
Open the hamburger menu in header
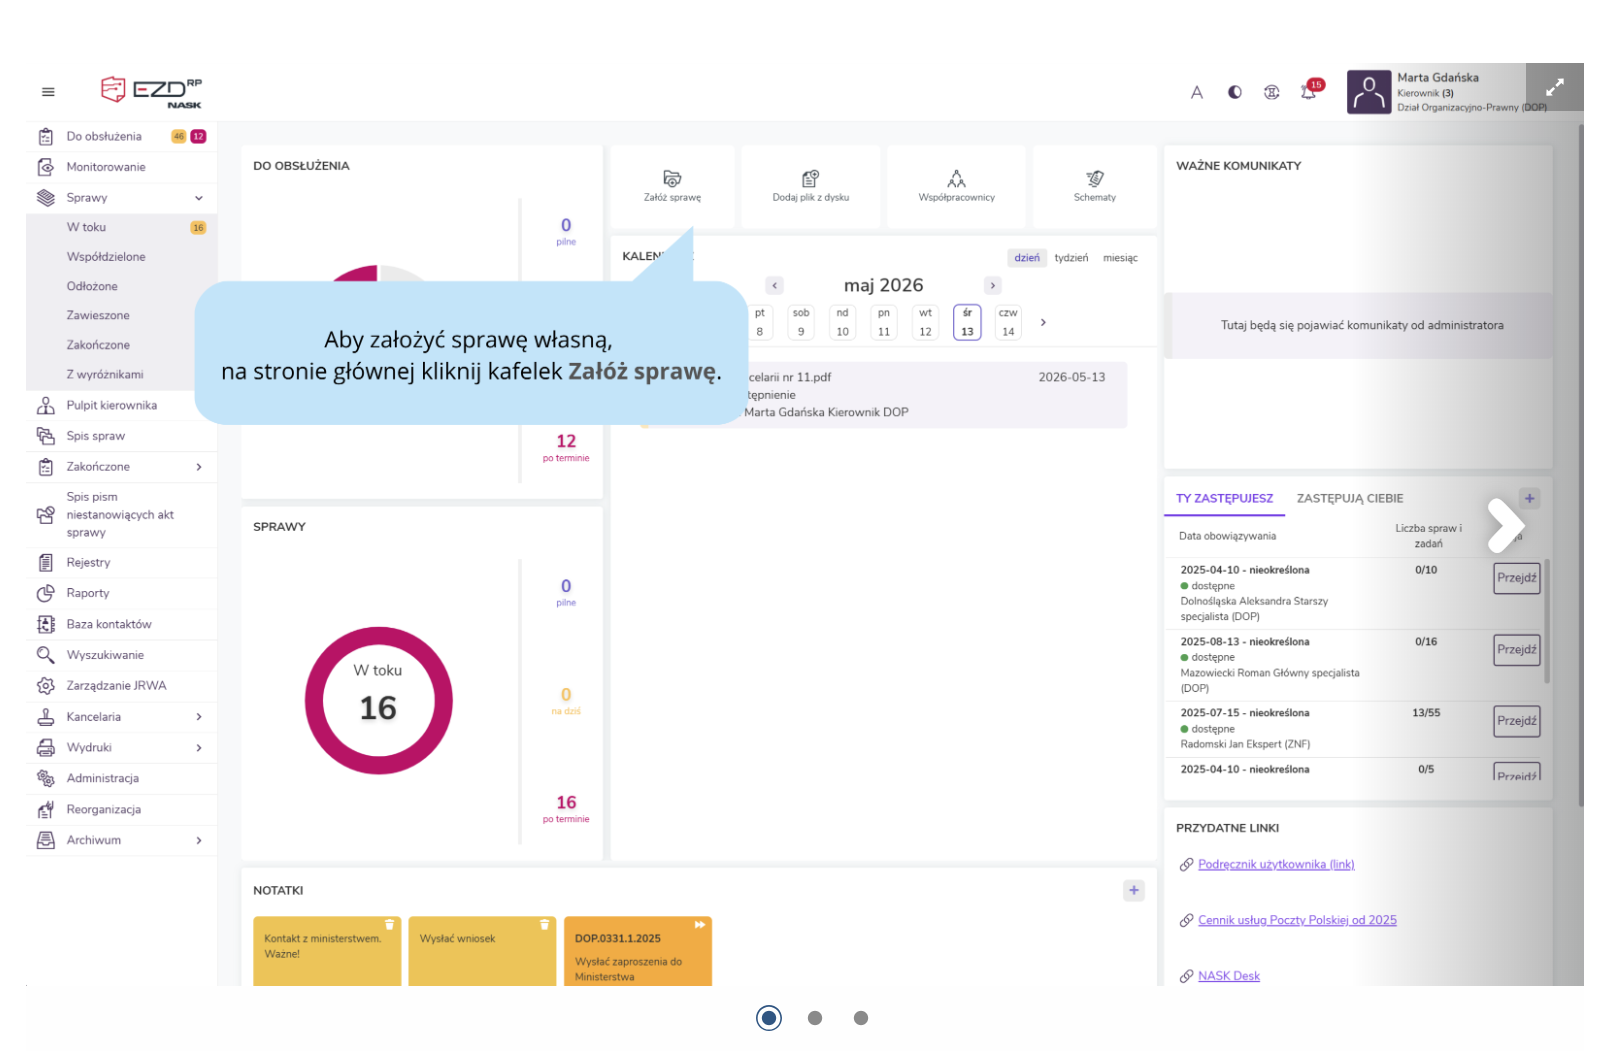click(48, 92)
